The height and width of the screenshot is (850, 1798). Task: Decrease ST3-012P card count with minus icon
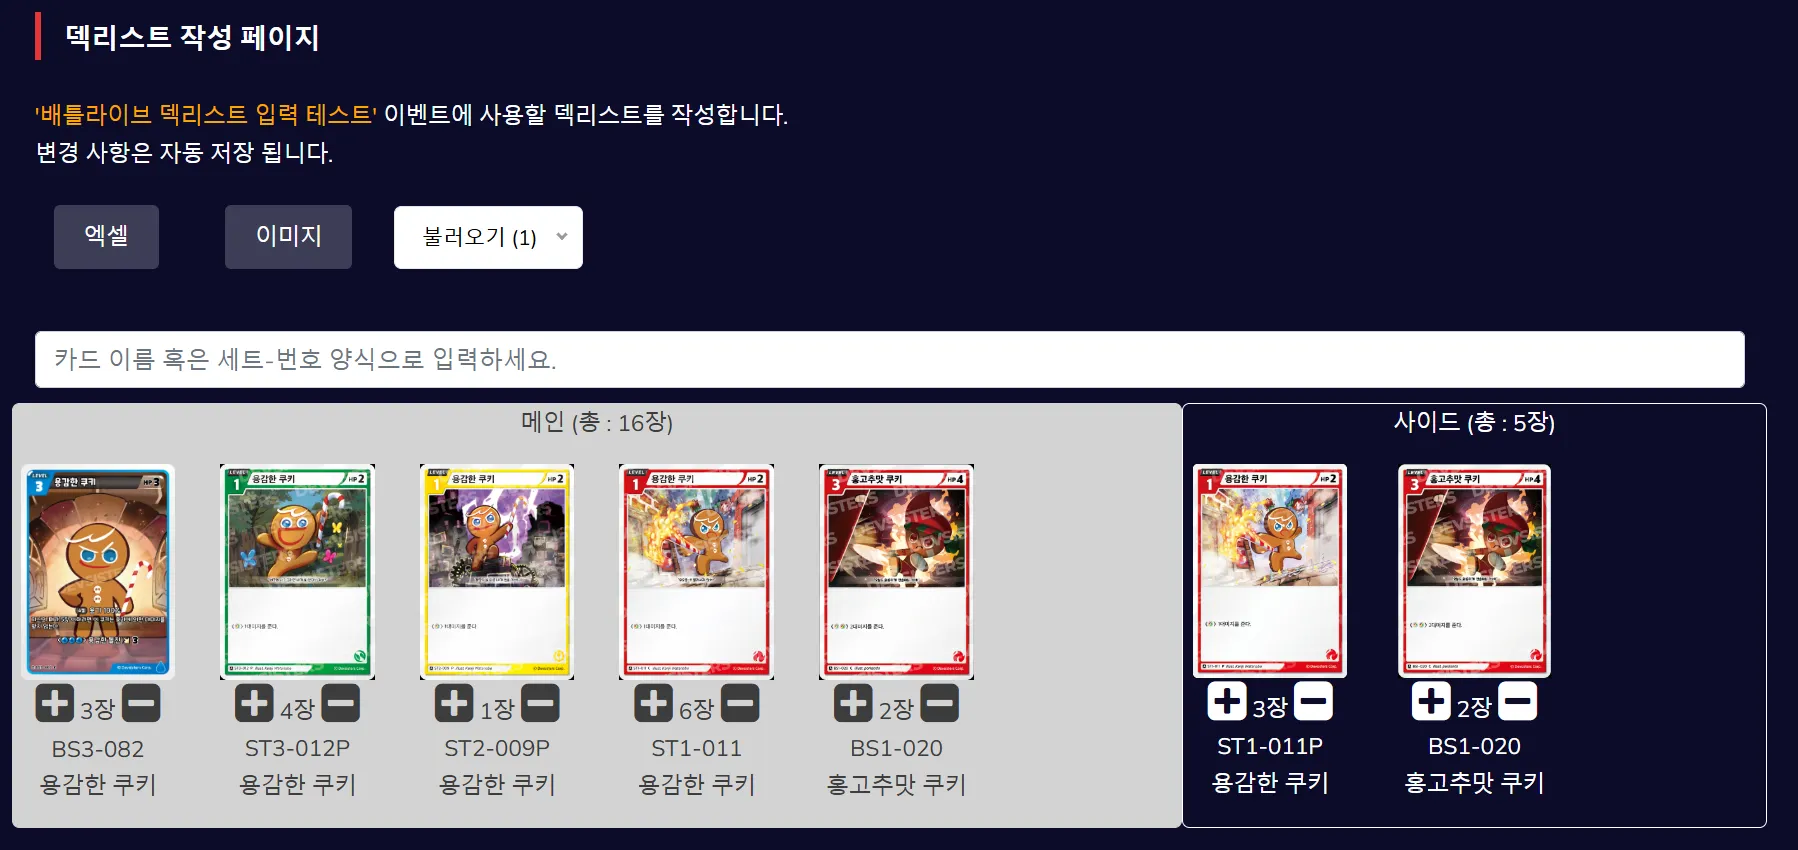[x=340, y=703]
